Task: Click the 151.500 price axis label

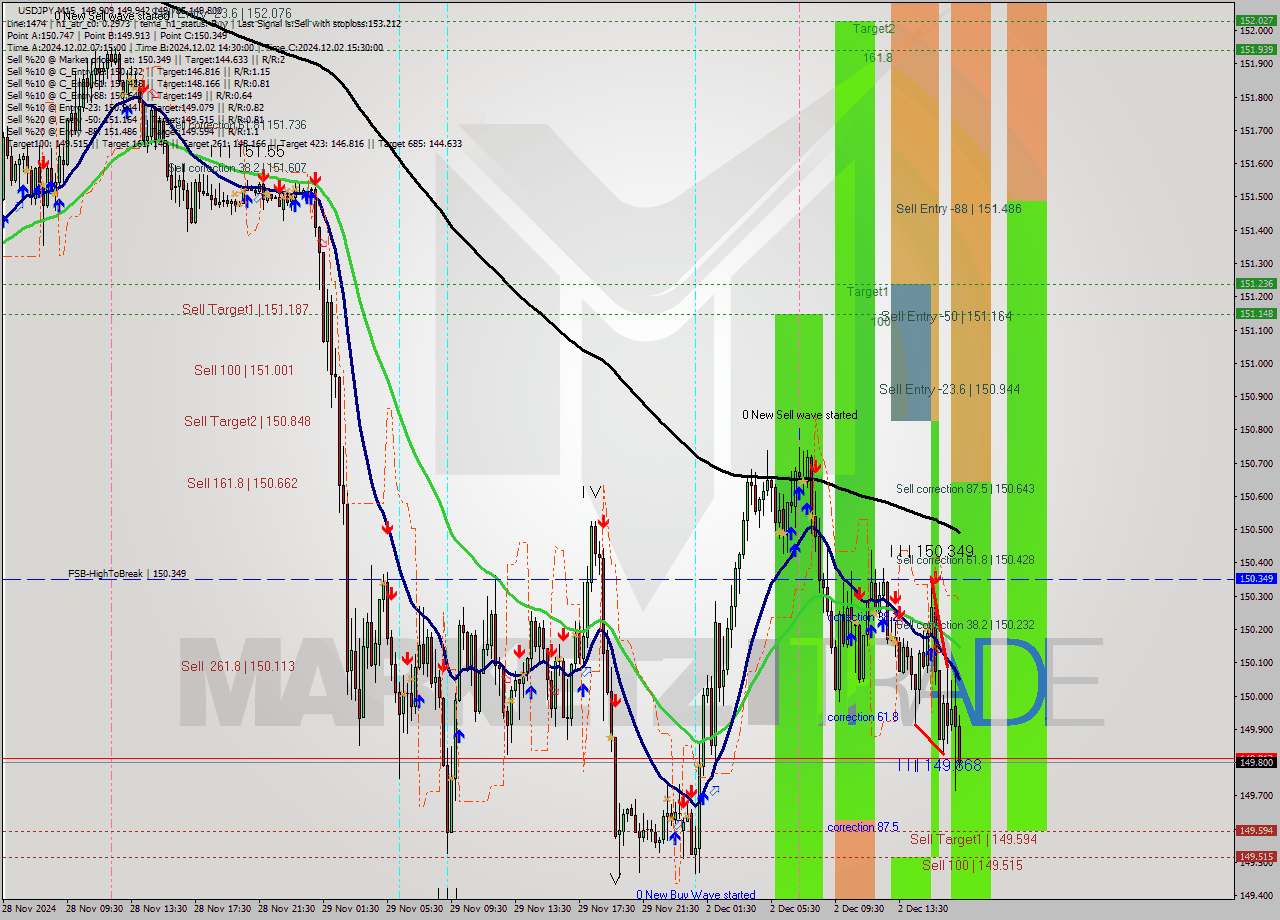Action: (x=1256, y=197)
